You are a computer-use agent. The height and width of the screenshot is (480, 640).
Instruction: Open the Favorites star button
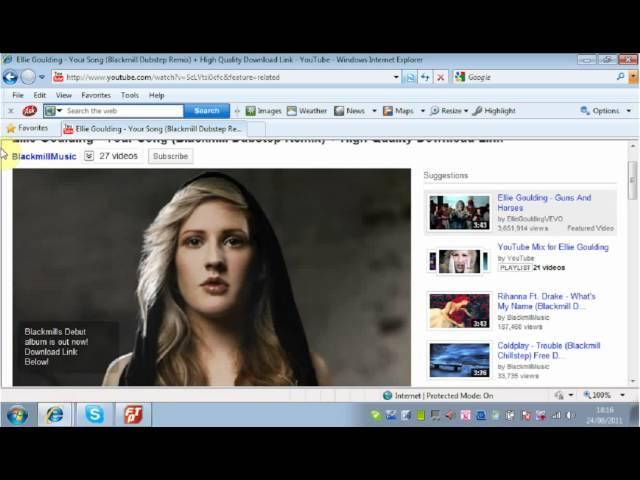coord(27,128)
